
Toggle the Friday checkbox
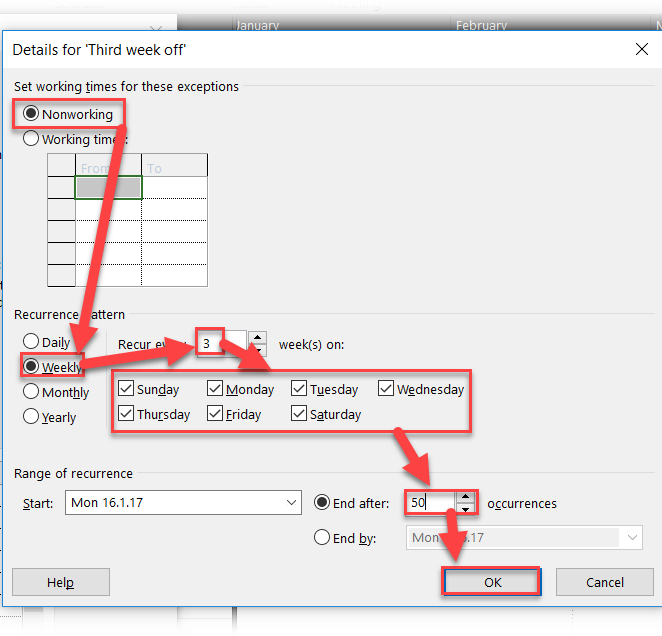(216, 414)
